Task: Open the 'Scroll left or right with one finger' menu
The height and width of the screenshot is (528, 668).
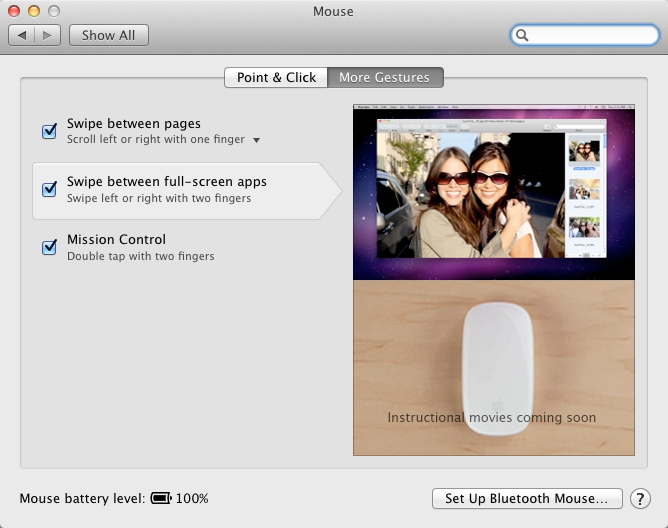Action: pyautogui.click(x=164, y=139)
